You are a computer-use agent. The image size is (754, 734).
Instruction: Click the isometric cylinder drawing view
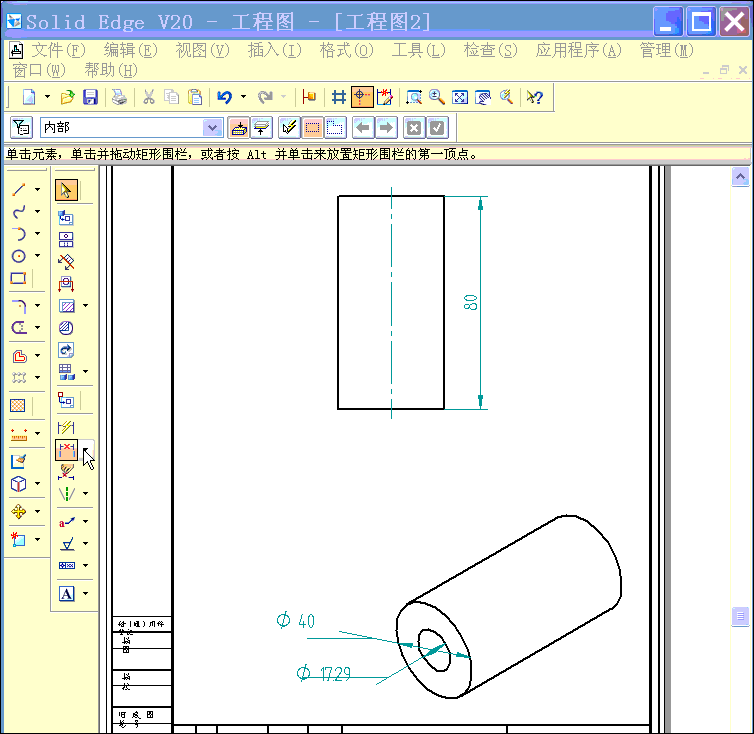[509, 607]
